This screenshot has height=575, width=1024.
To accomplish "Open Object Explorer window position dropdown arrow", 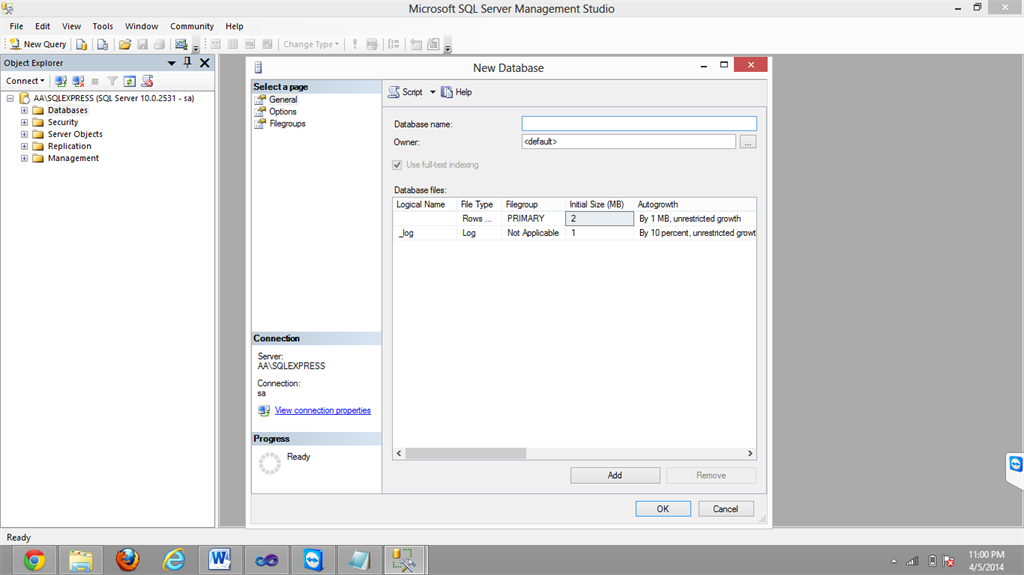I will point(171,63).
